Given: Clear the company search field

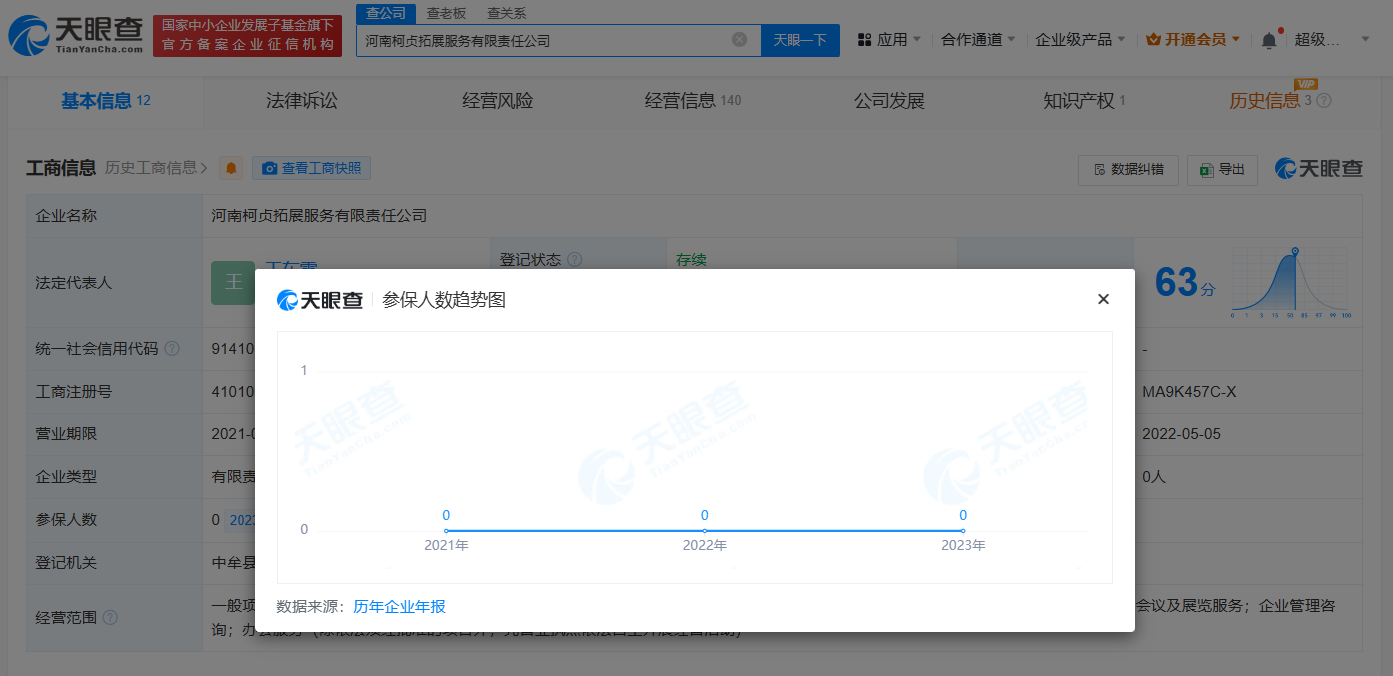Looking at the screenshot, I should 739,40.
